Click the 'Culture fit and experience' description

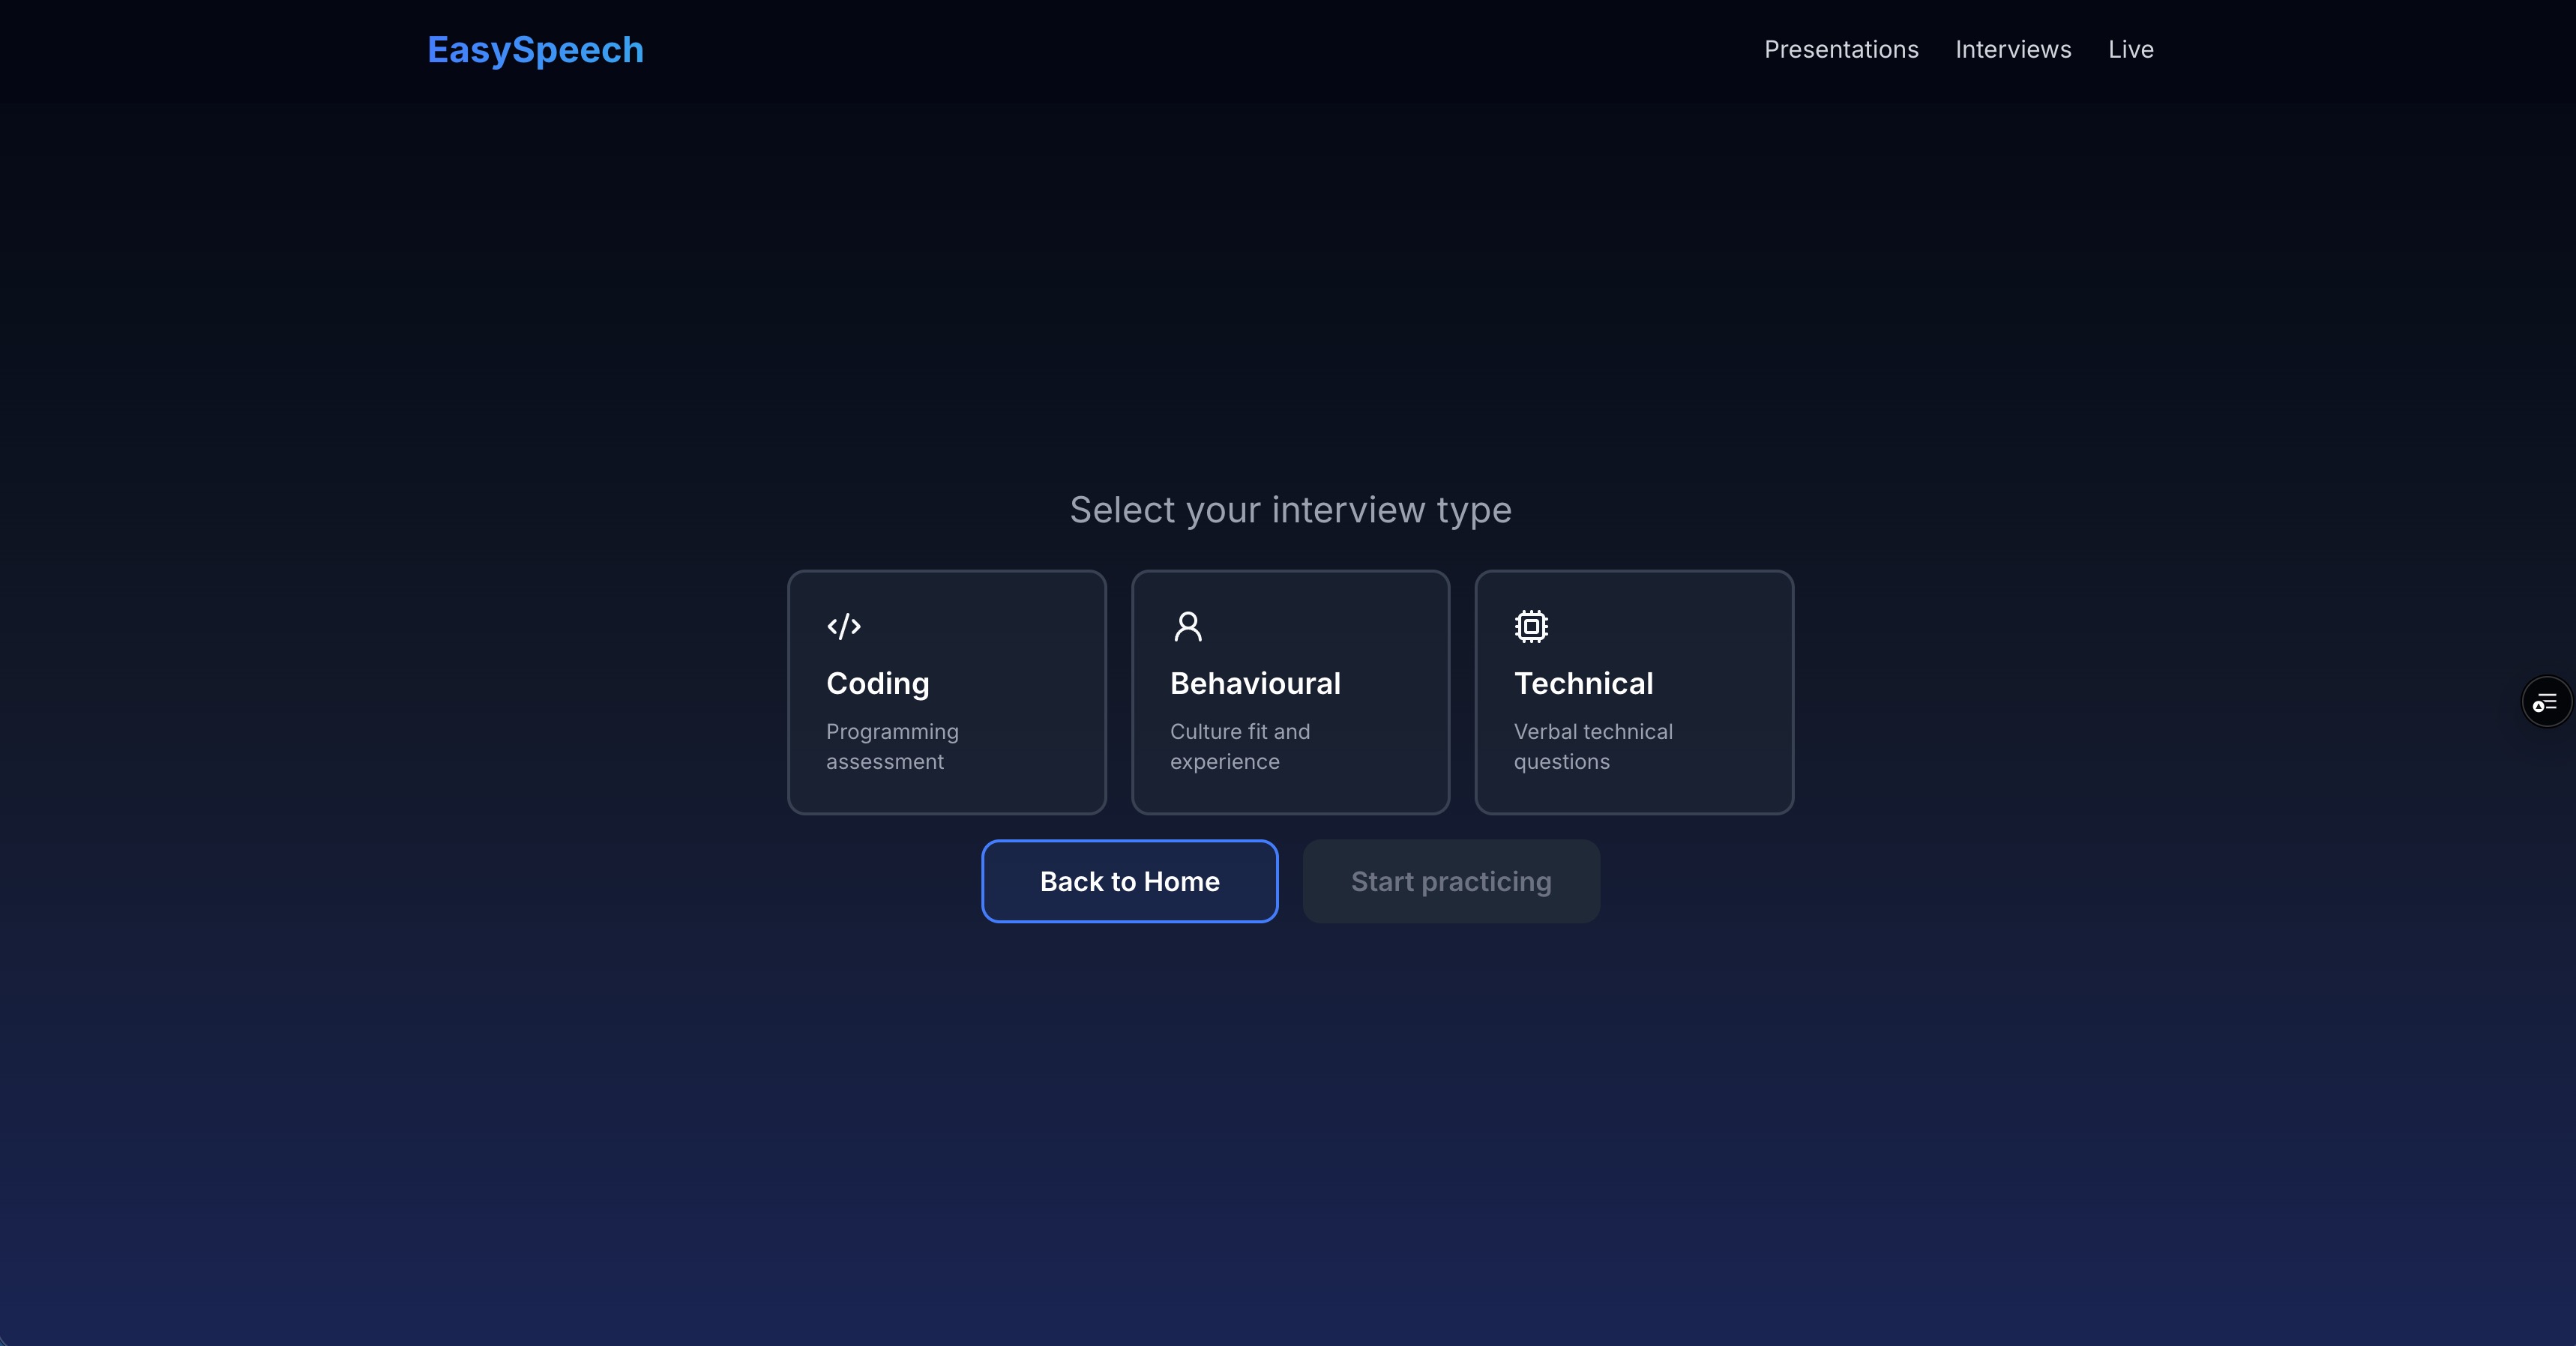[1239, 746]
